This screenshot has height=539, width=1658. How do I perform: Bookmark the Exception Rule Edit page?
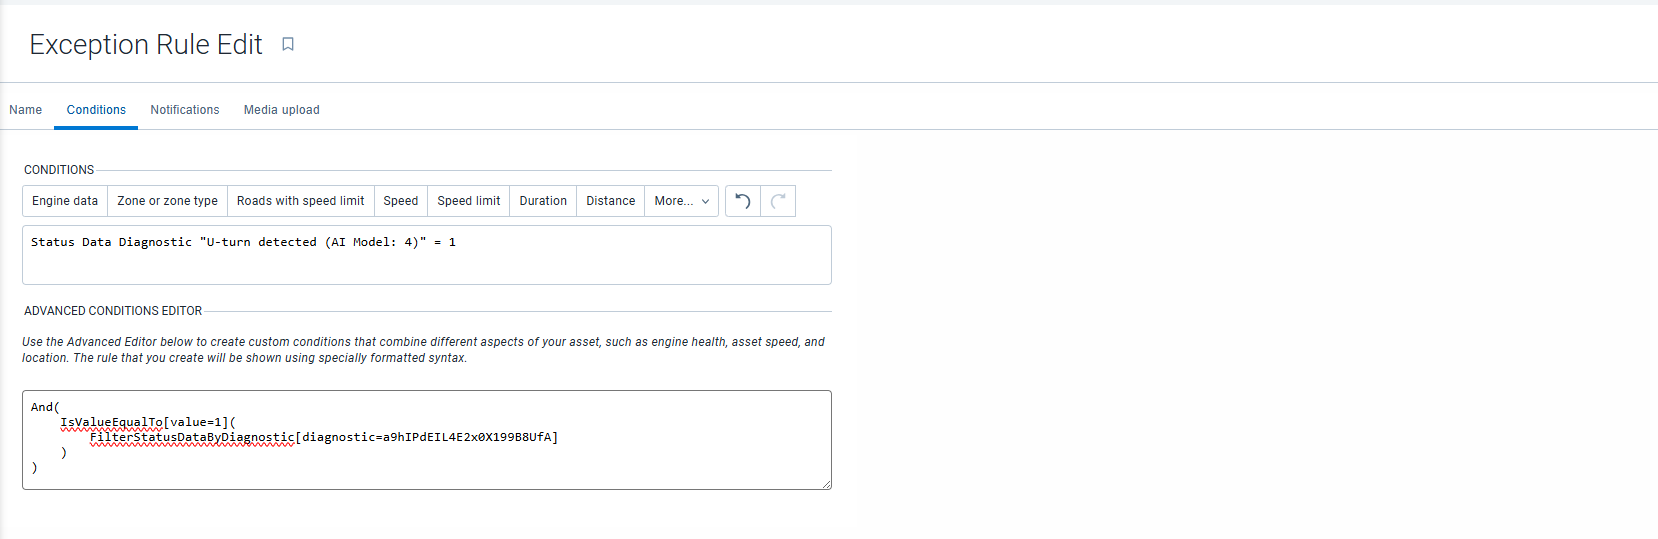(288, 44)
